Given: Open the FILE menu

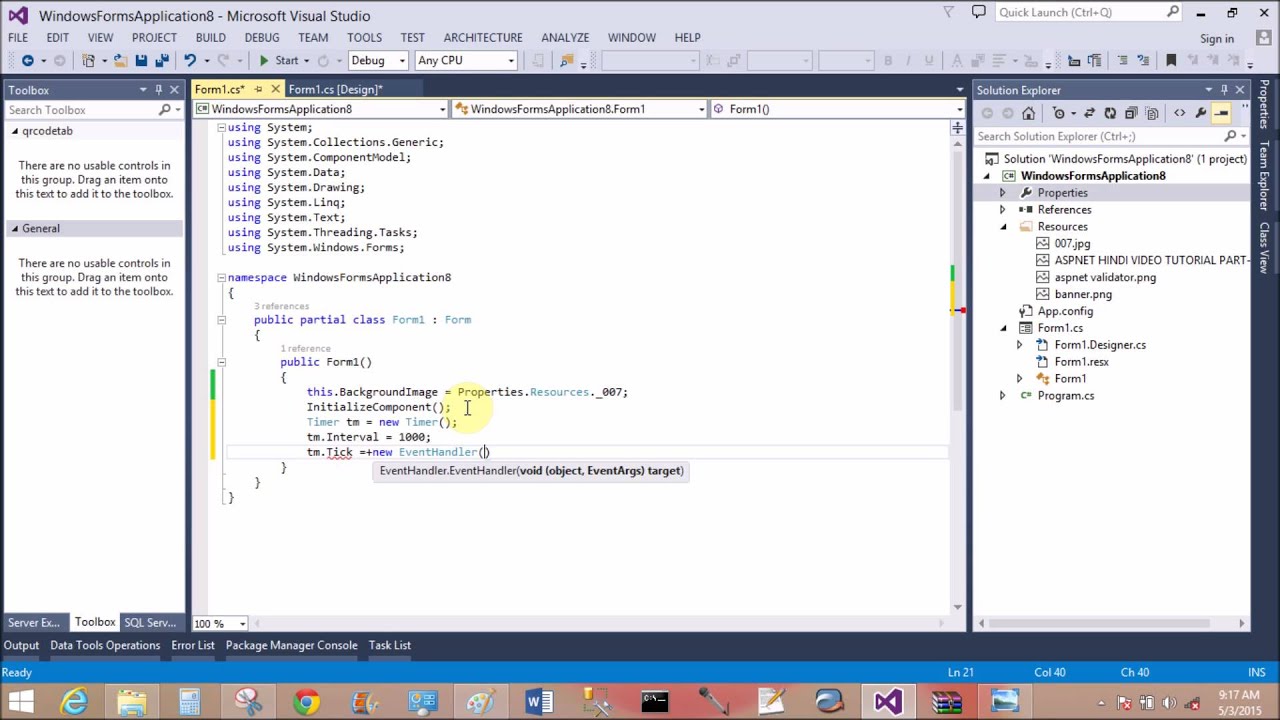Looking at the screenshot, I should 18,37.
